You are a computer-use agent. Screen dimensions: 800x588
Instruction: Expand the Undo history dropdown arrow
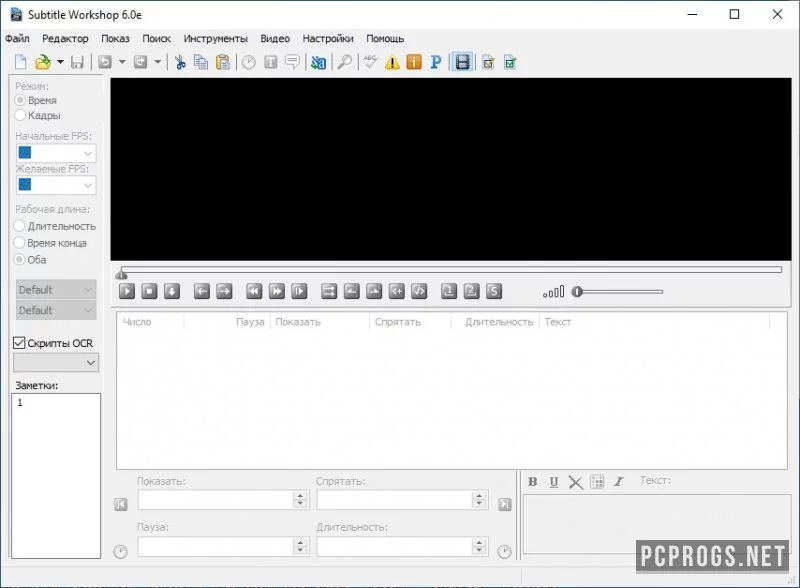122,62
